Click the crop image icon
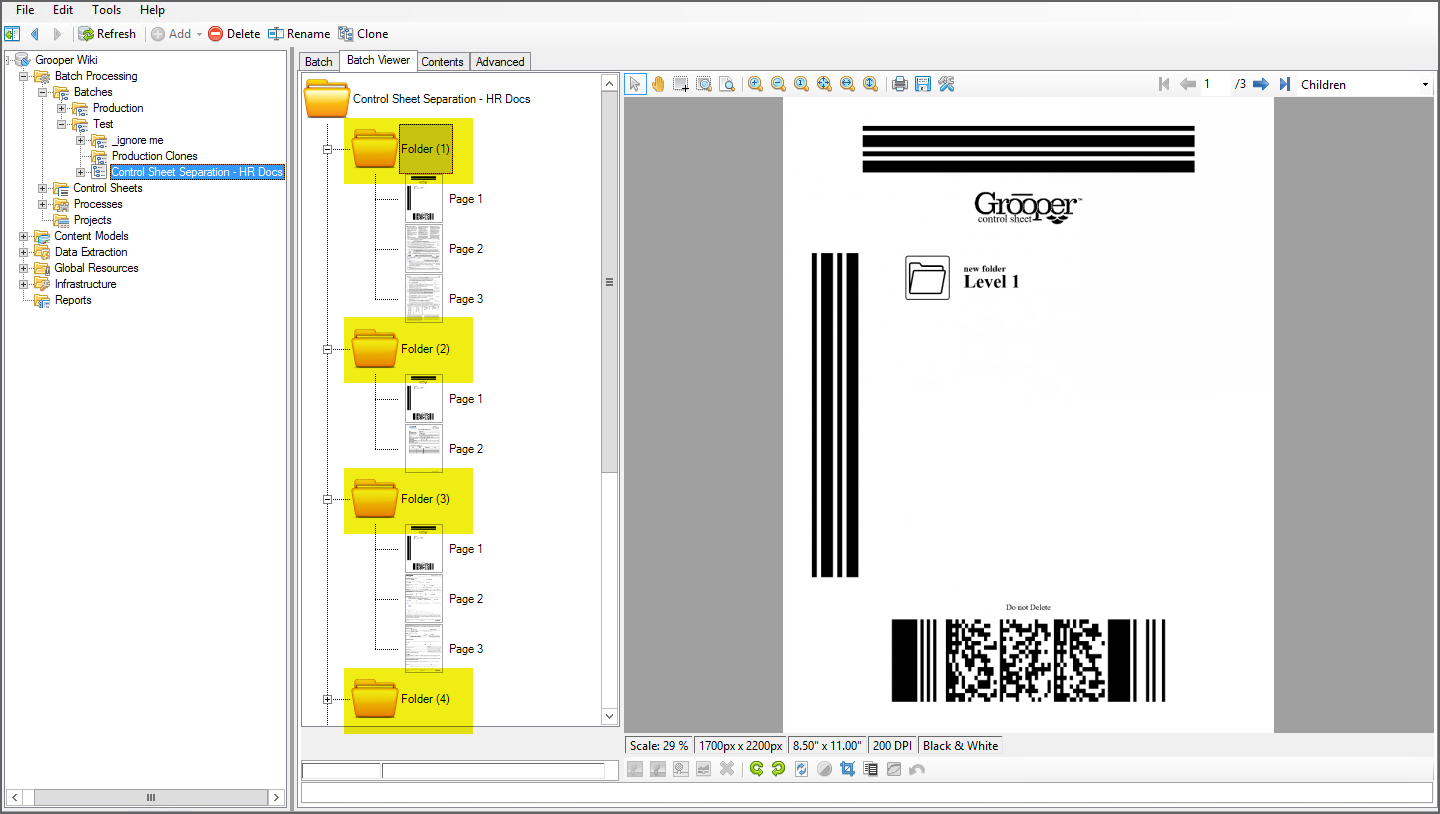Screen dimensions: 1440x814 (x=848, y=769)
